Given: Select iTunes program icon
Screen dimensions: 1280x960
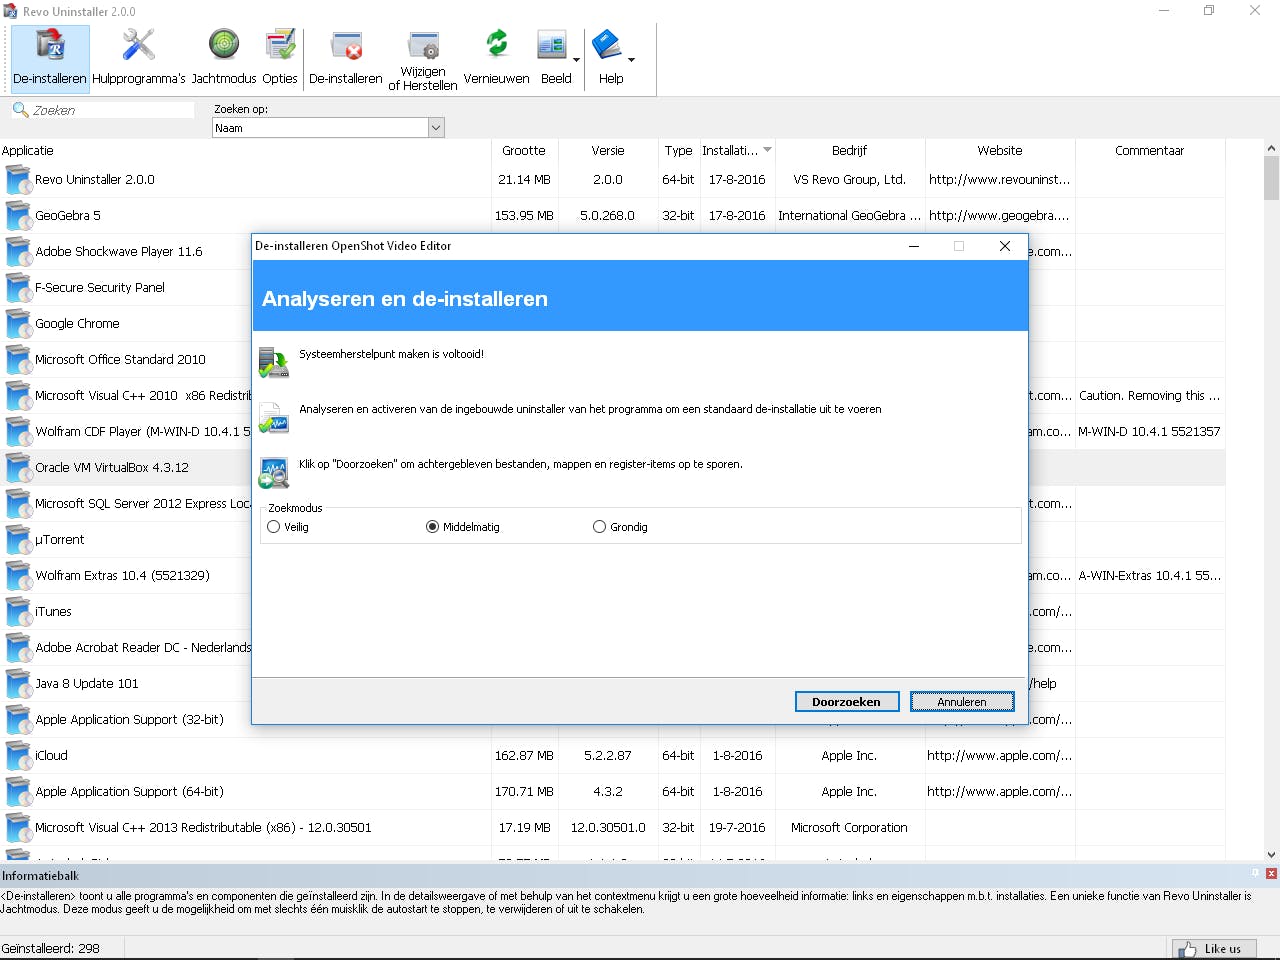Looking at the screenshot, I should 18,612.
